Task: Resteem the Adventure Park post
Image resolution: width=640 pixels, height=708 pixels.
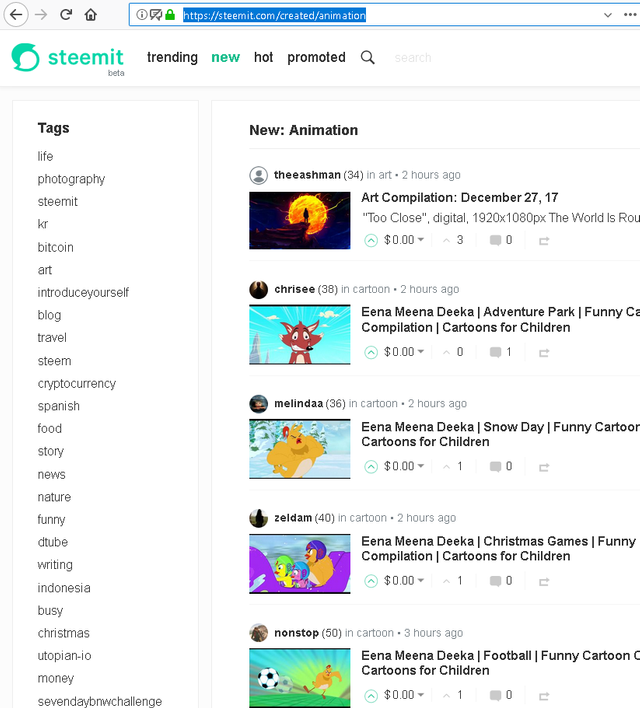Action: pos(544,353)
